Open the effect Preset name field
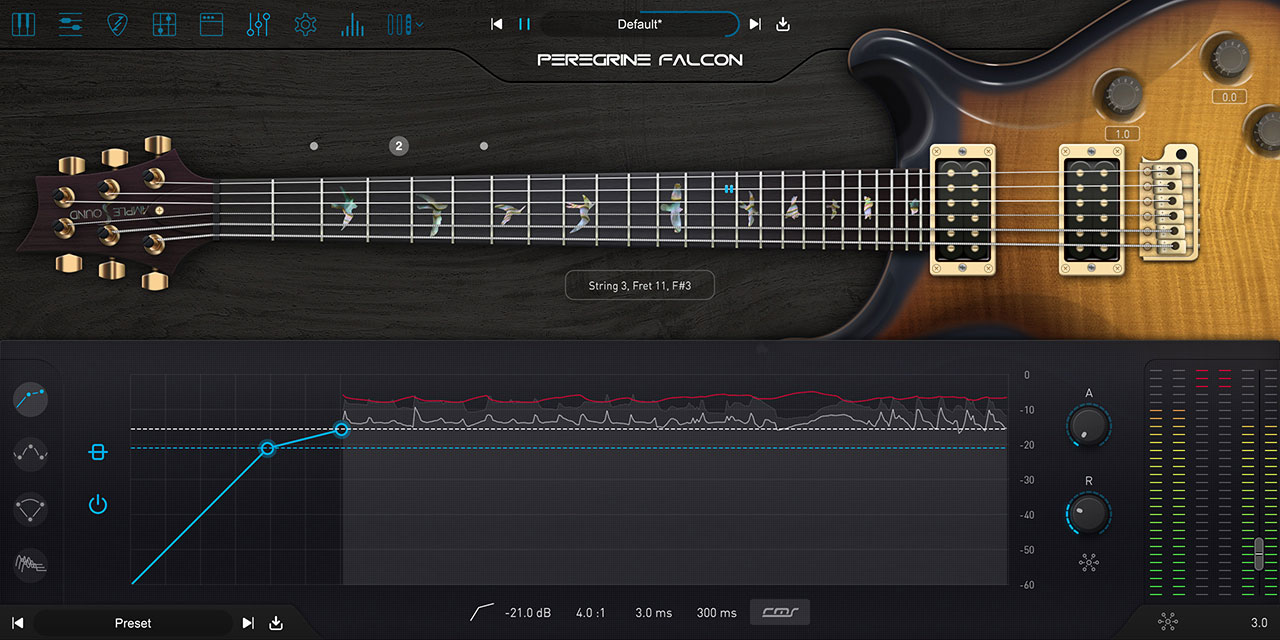This screenshot has width=1280, height=640. (x=133, y=623)
